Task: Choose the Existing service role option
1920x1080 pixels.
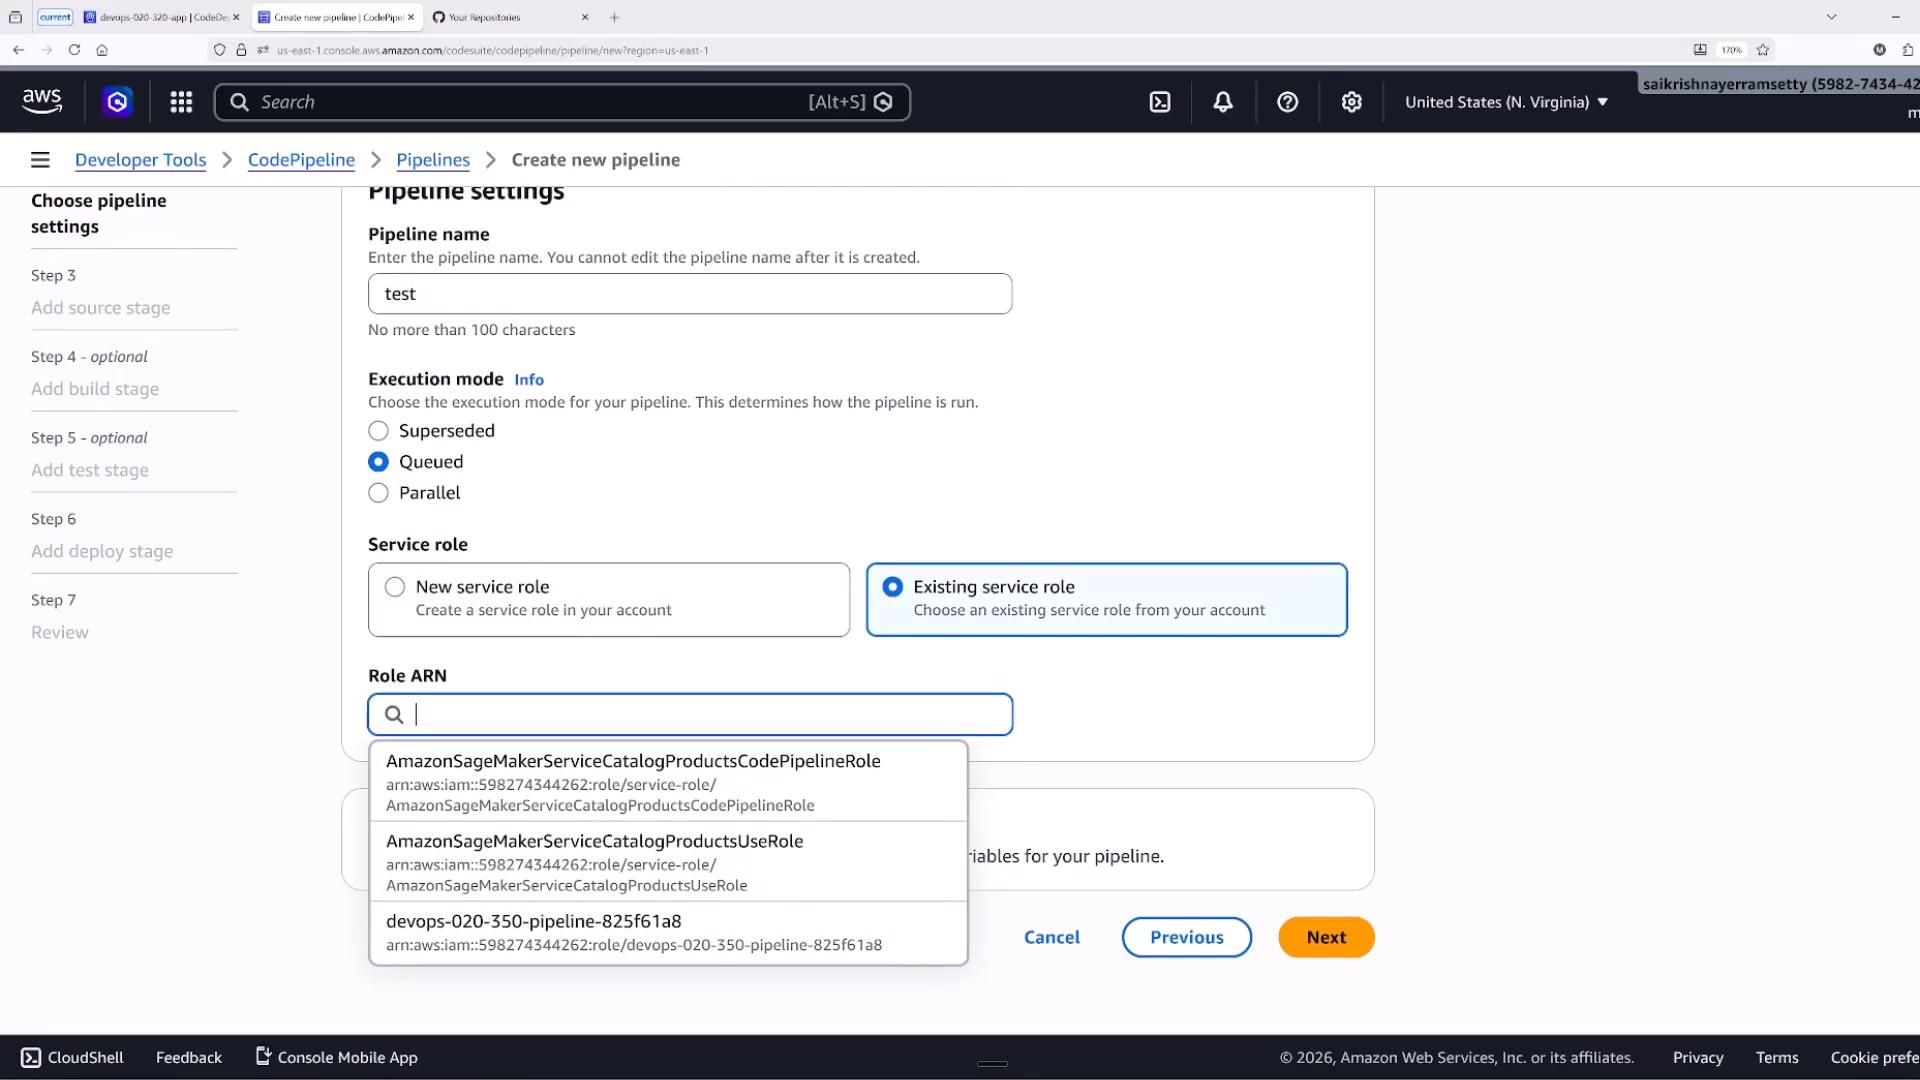Action: [x=1107, y=599]
